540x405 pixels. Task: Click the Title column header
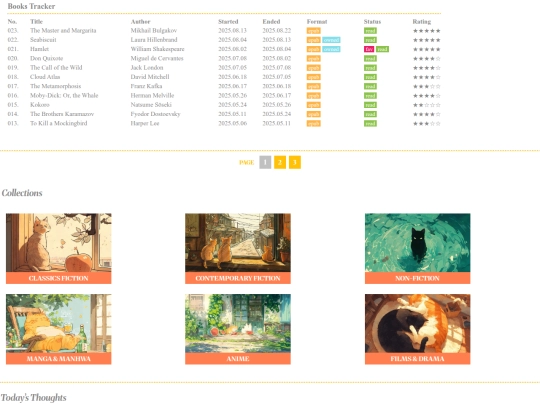[x=36, y=21]
